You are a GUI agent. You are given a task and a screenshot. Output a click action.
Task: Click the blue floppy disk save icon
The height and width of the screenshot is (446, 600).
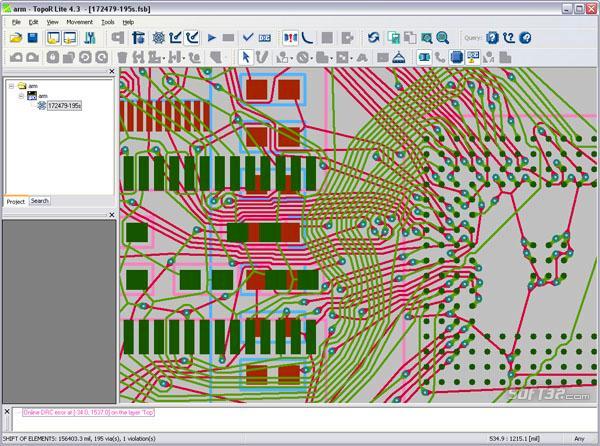[x=33, y=38]
